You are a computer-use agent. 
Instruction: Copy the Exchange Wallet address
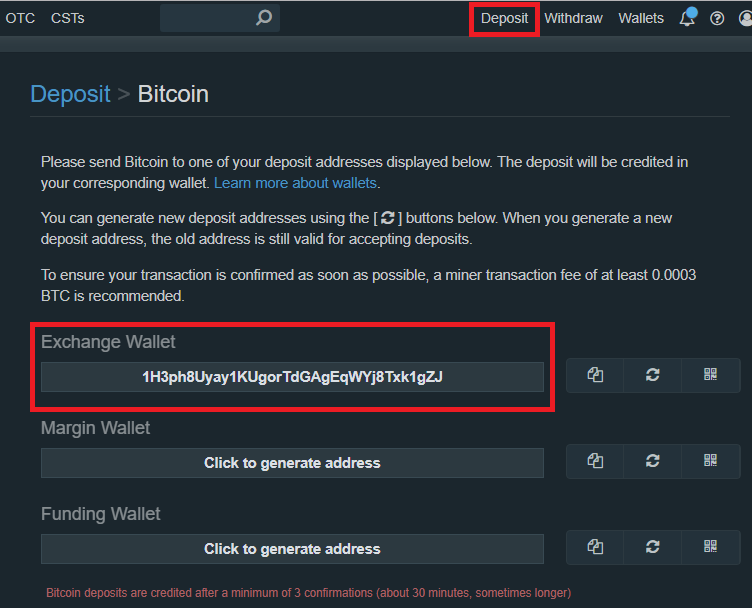click(595, 375)
